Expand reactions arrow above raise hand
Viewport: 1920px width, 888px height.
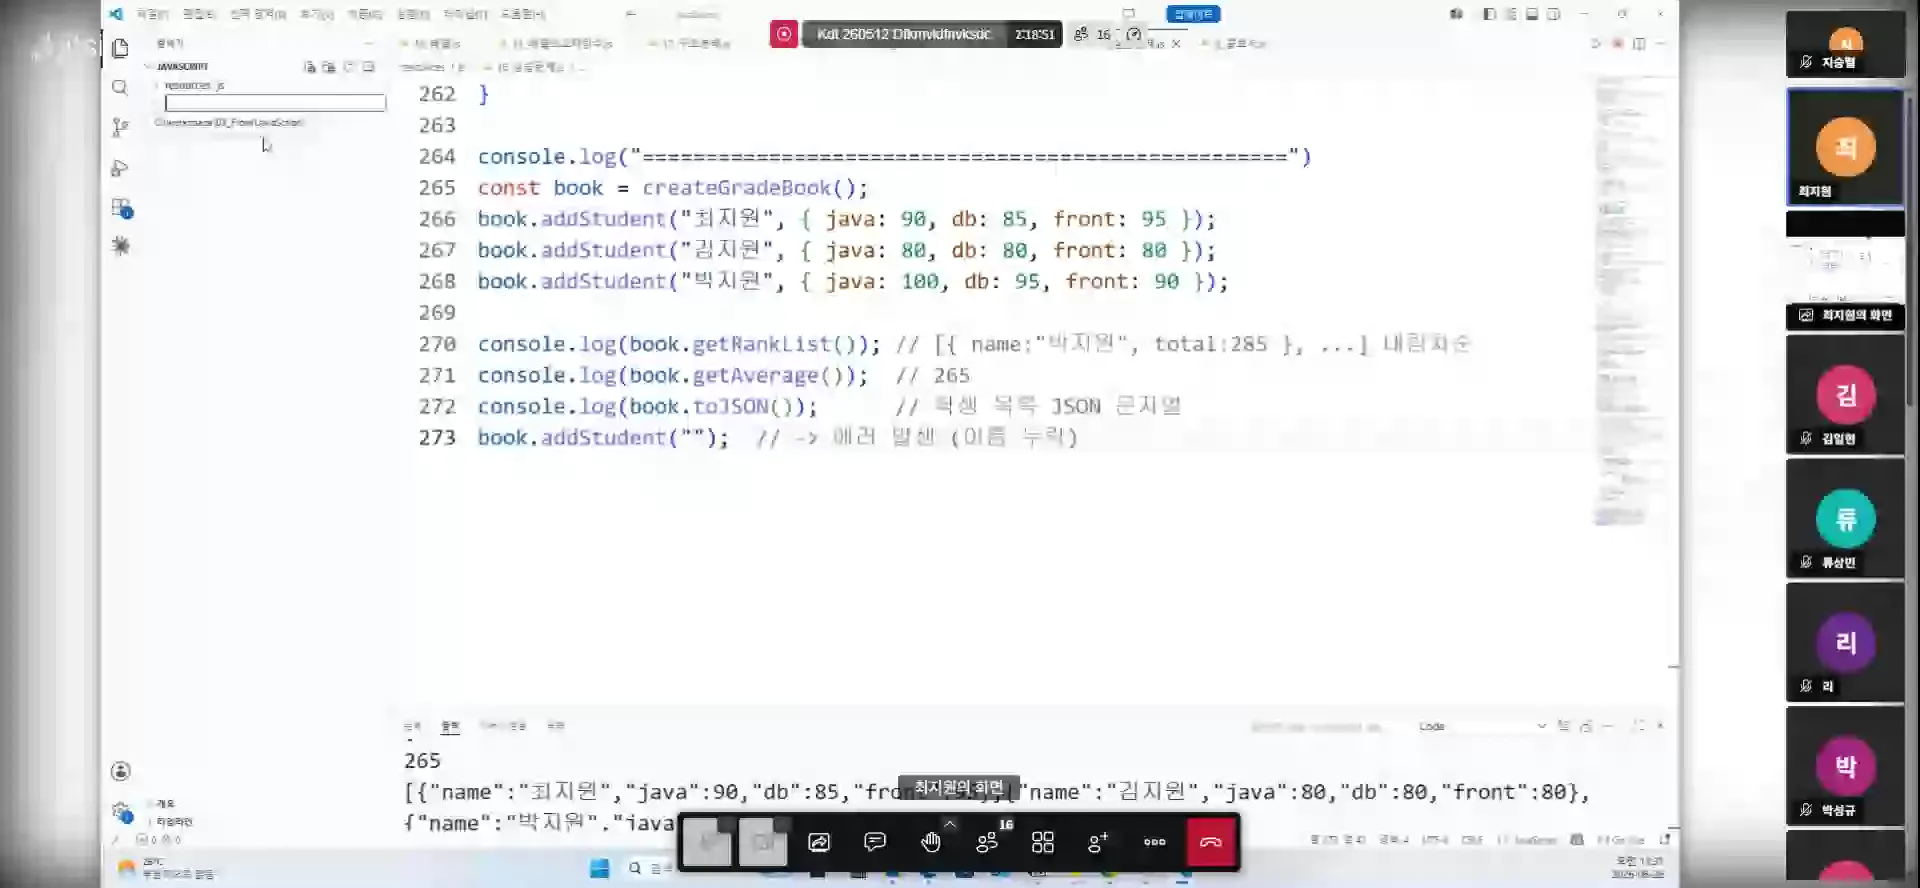(949, 823)
